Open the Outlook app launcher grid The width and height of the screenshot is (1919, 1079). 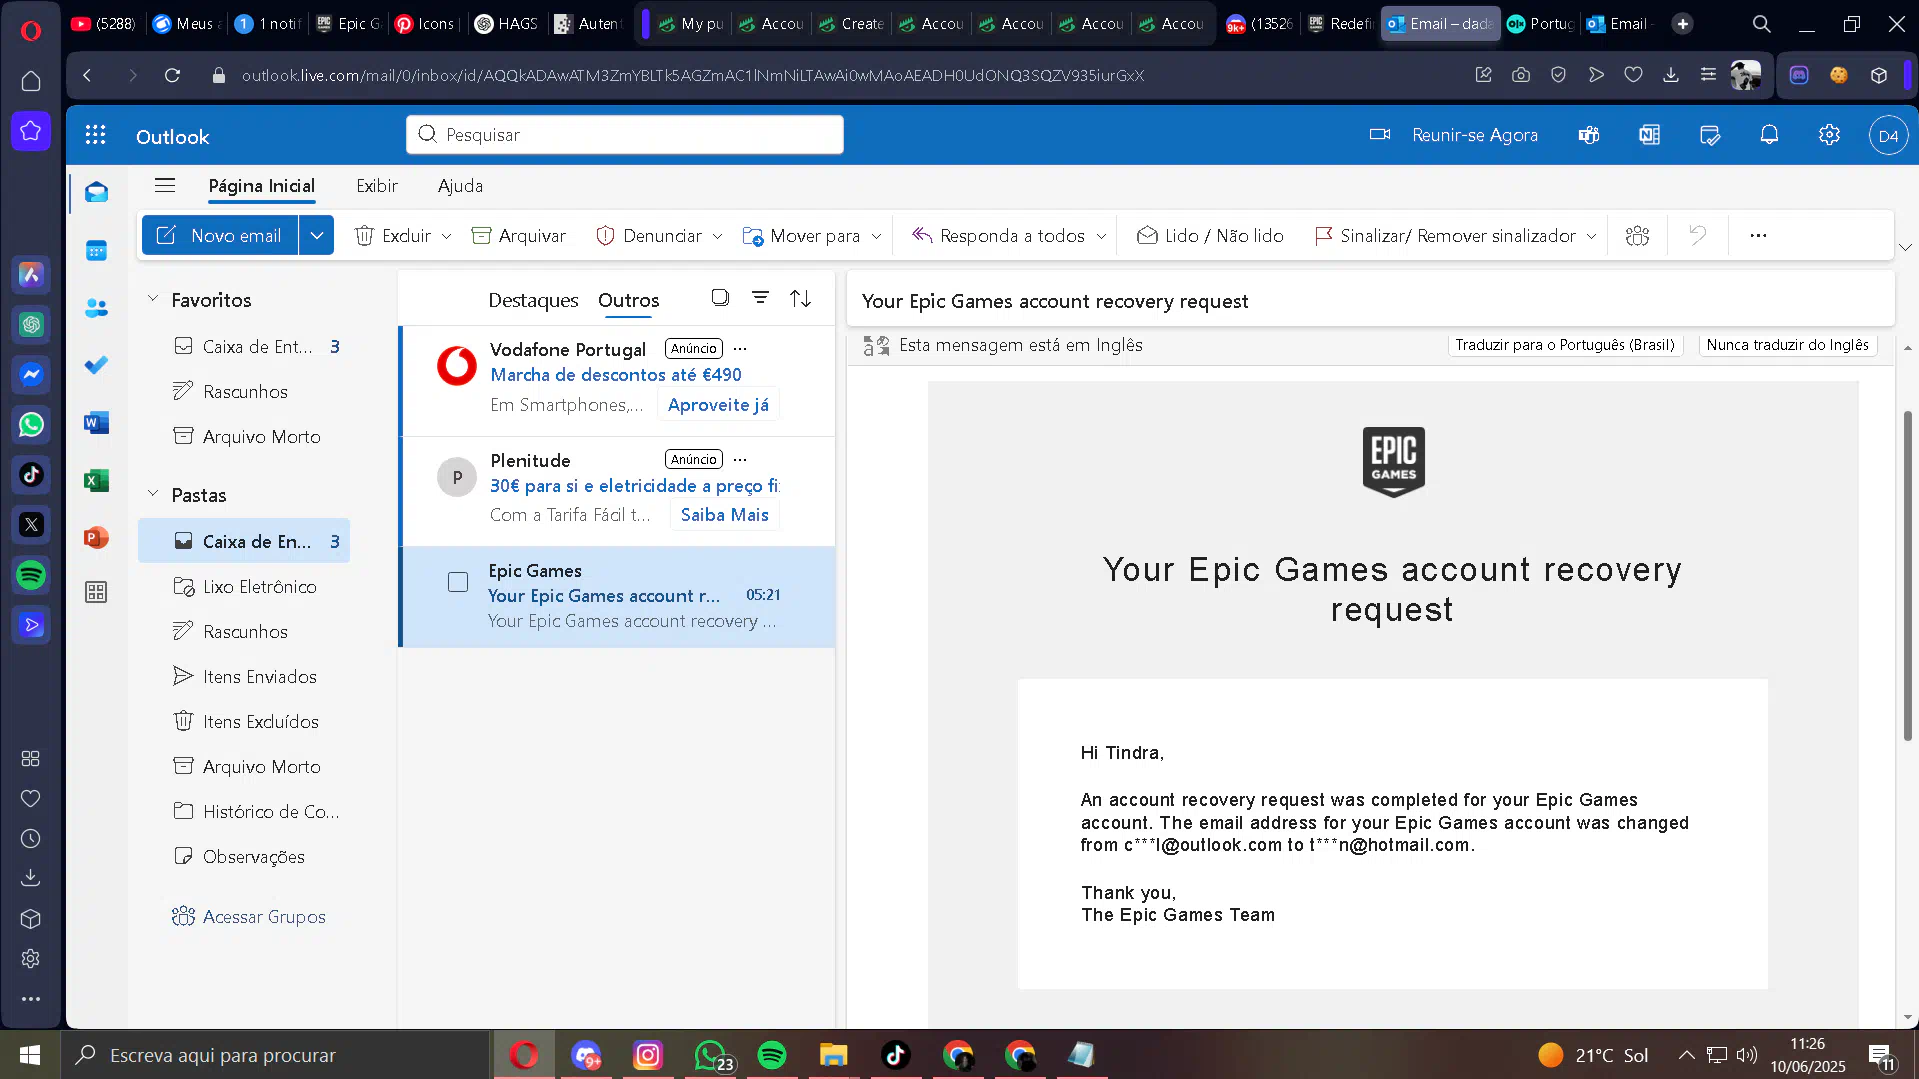click(95, 135)
